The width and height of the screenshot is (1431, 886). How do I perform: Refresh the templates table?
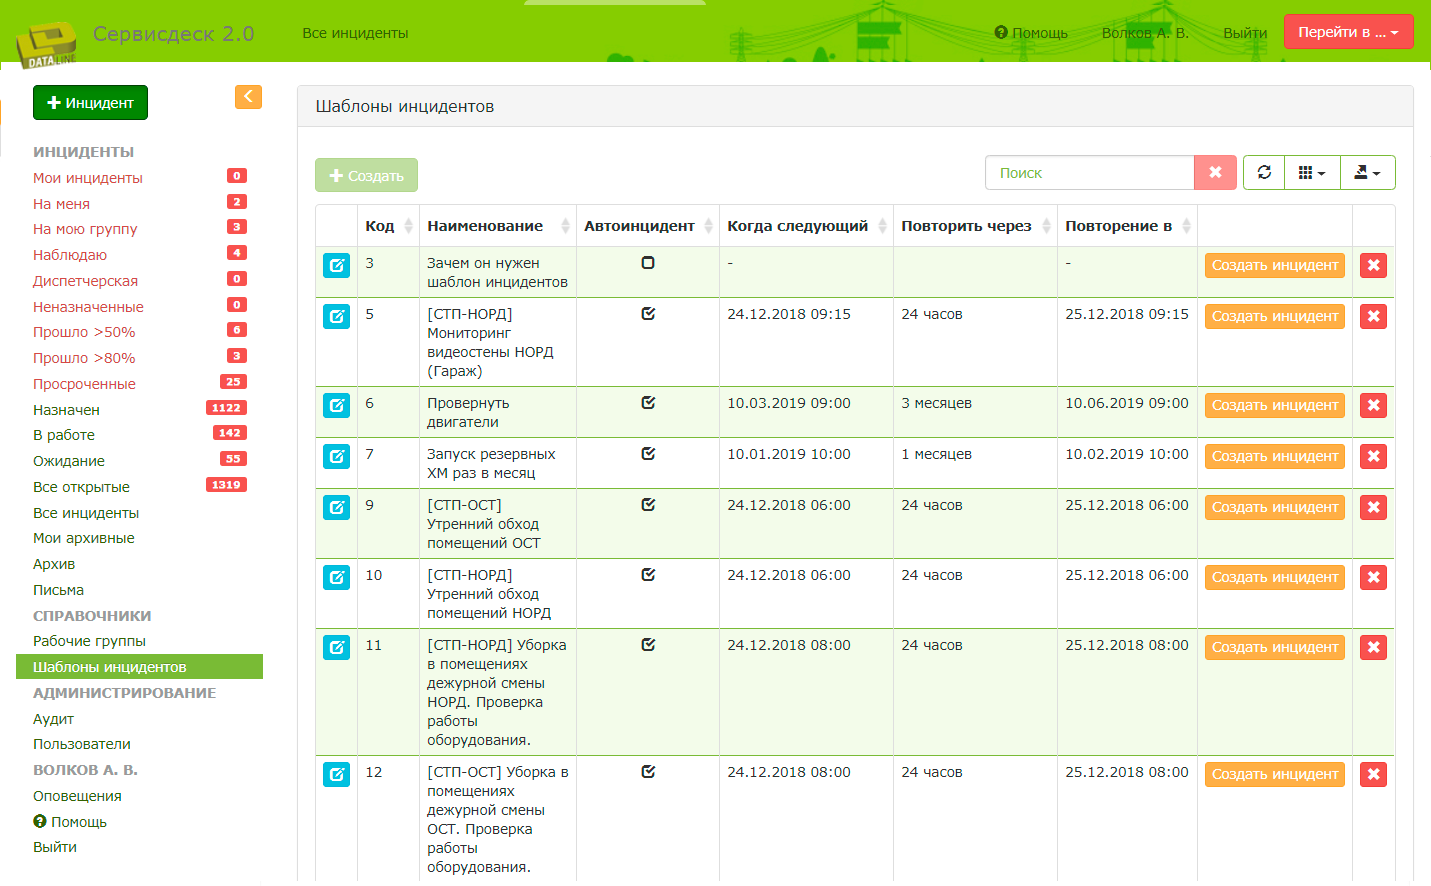click(x=1264, y=172)
